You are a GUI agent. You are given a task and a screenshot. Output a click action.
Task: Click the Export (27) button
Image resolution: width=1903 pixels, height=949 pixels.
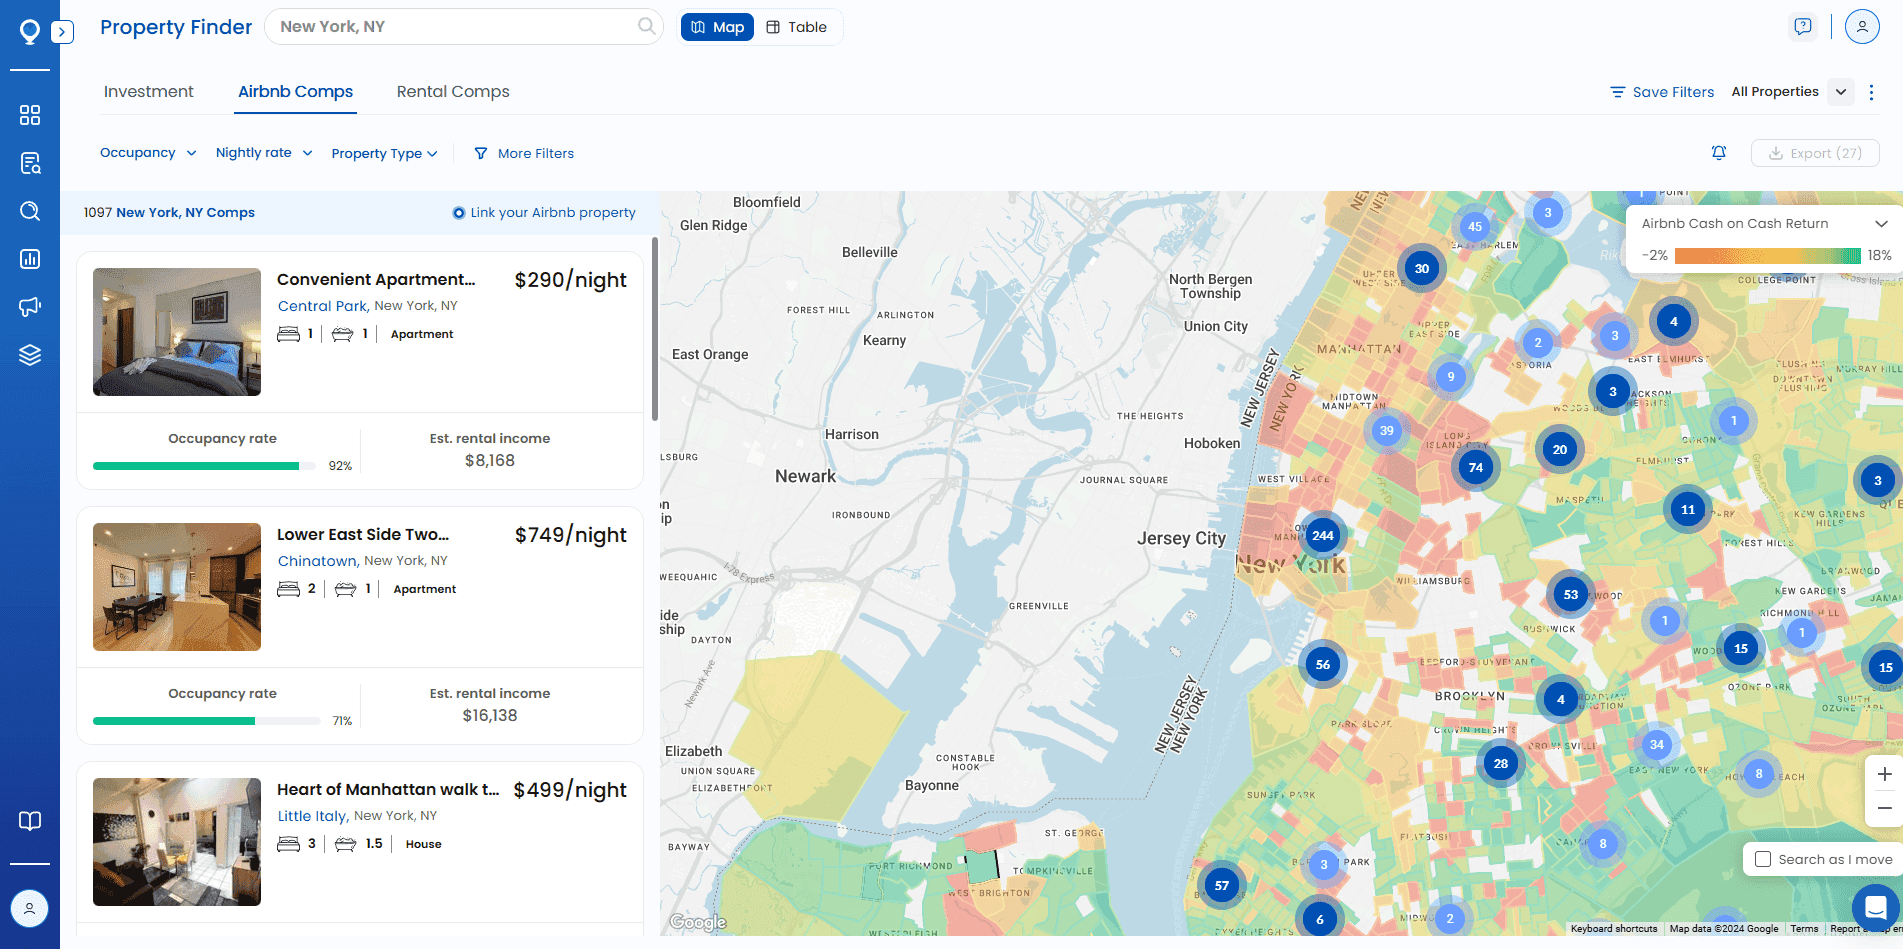1815,153
